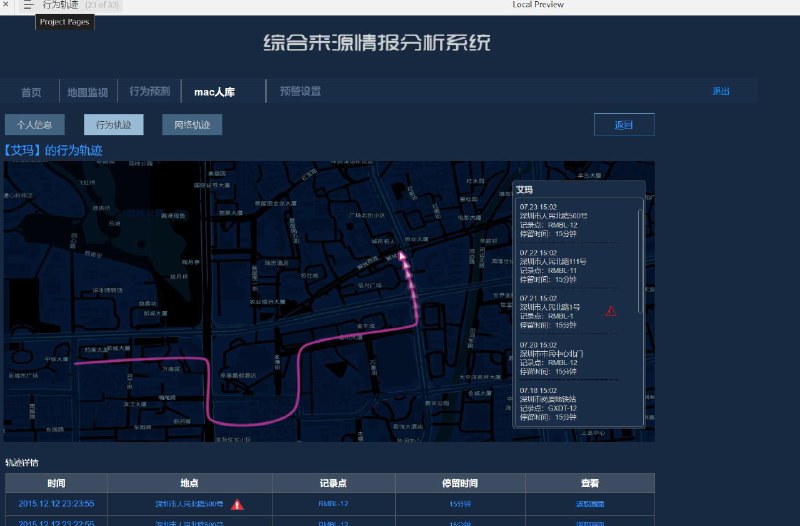Screen dimensions: 800x526
Task: Go to the 预警设置 tab
Action: coord(300,91)
